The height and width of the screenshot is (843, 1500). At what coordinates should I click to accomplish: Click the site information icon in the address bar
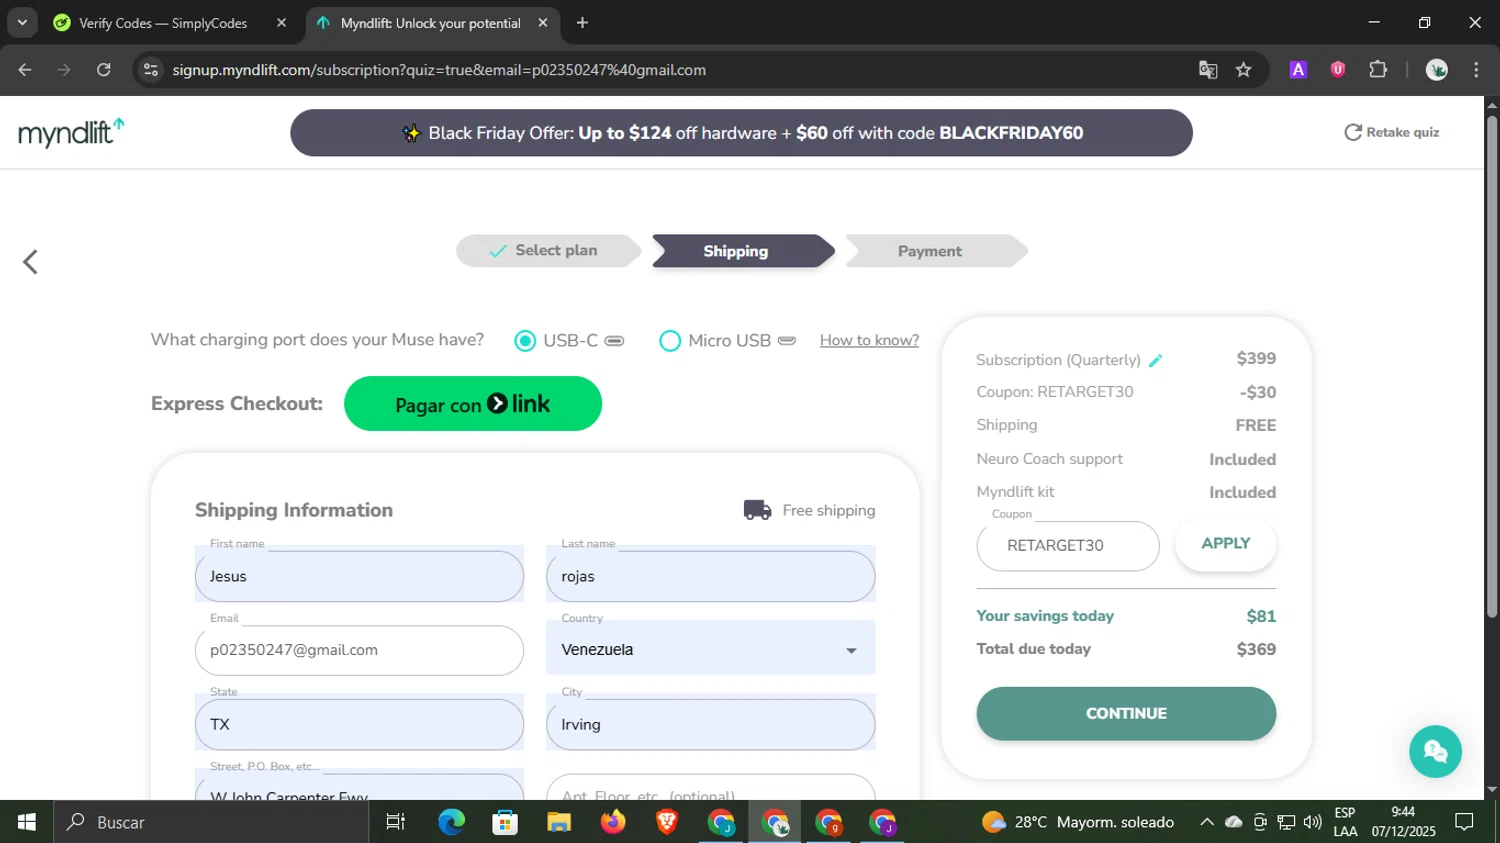[151, 70]
